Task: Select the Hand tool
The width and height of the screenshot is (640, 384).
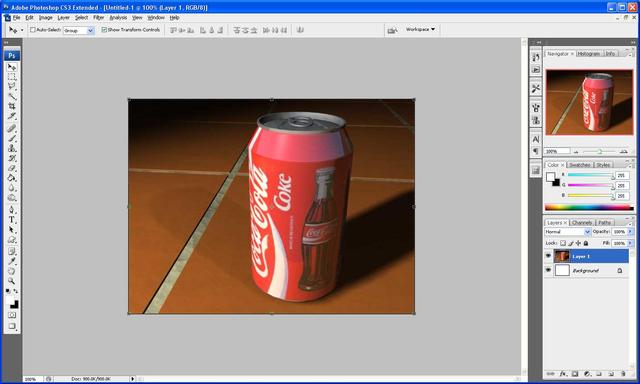Action: tap(12, 271)
